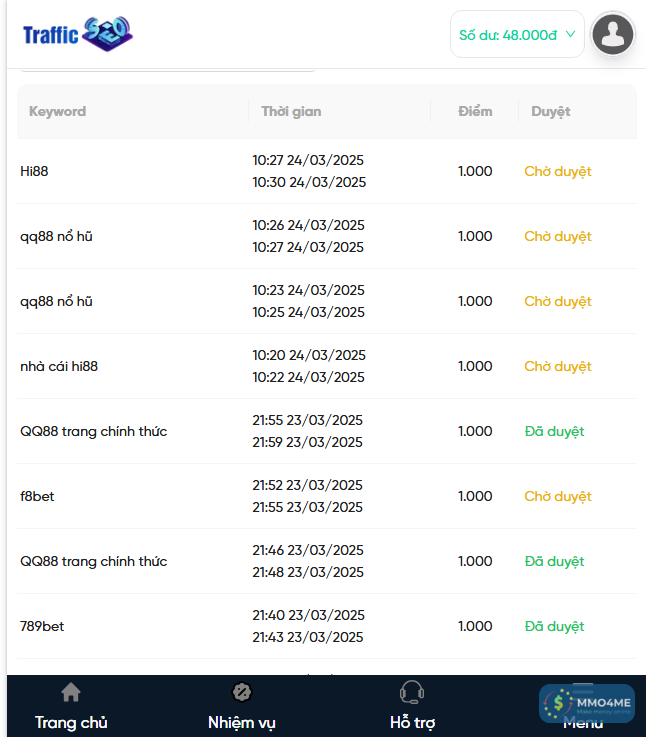Image resolution: width=646 pixels, height=737 pixels.
Task: Click Đã duyệt status for 789bet
Action: tap(554, 626)
